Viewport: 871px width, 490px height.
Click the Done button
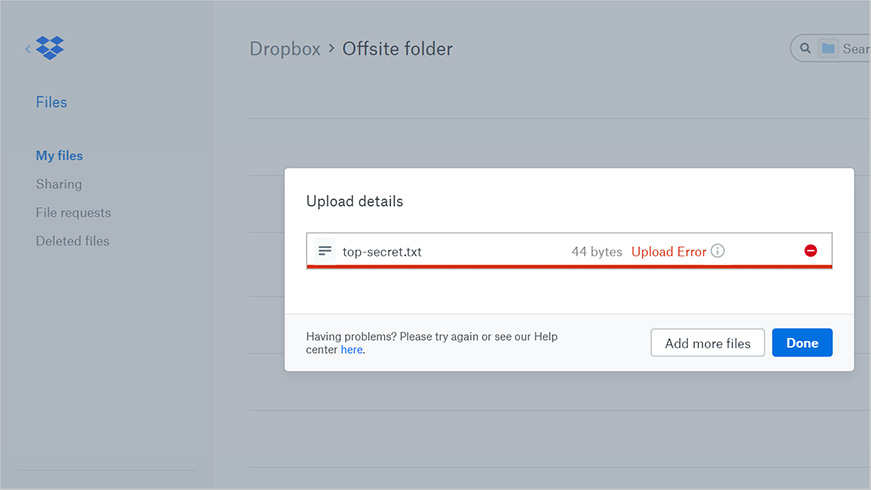click(x=802, y=343)
